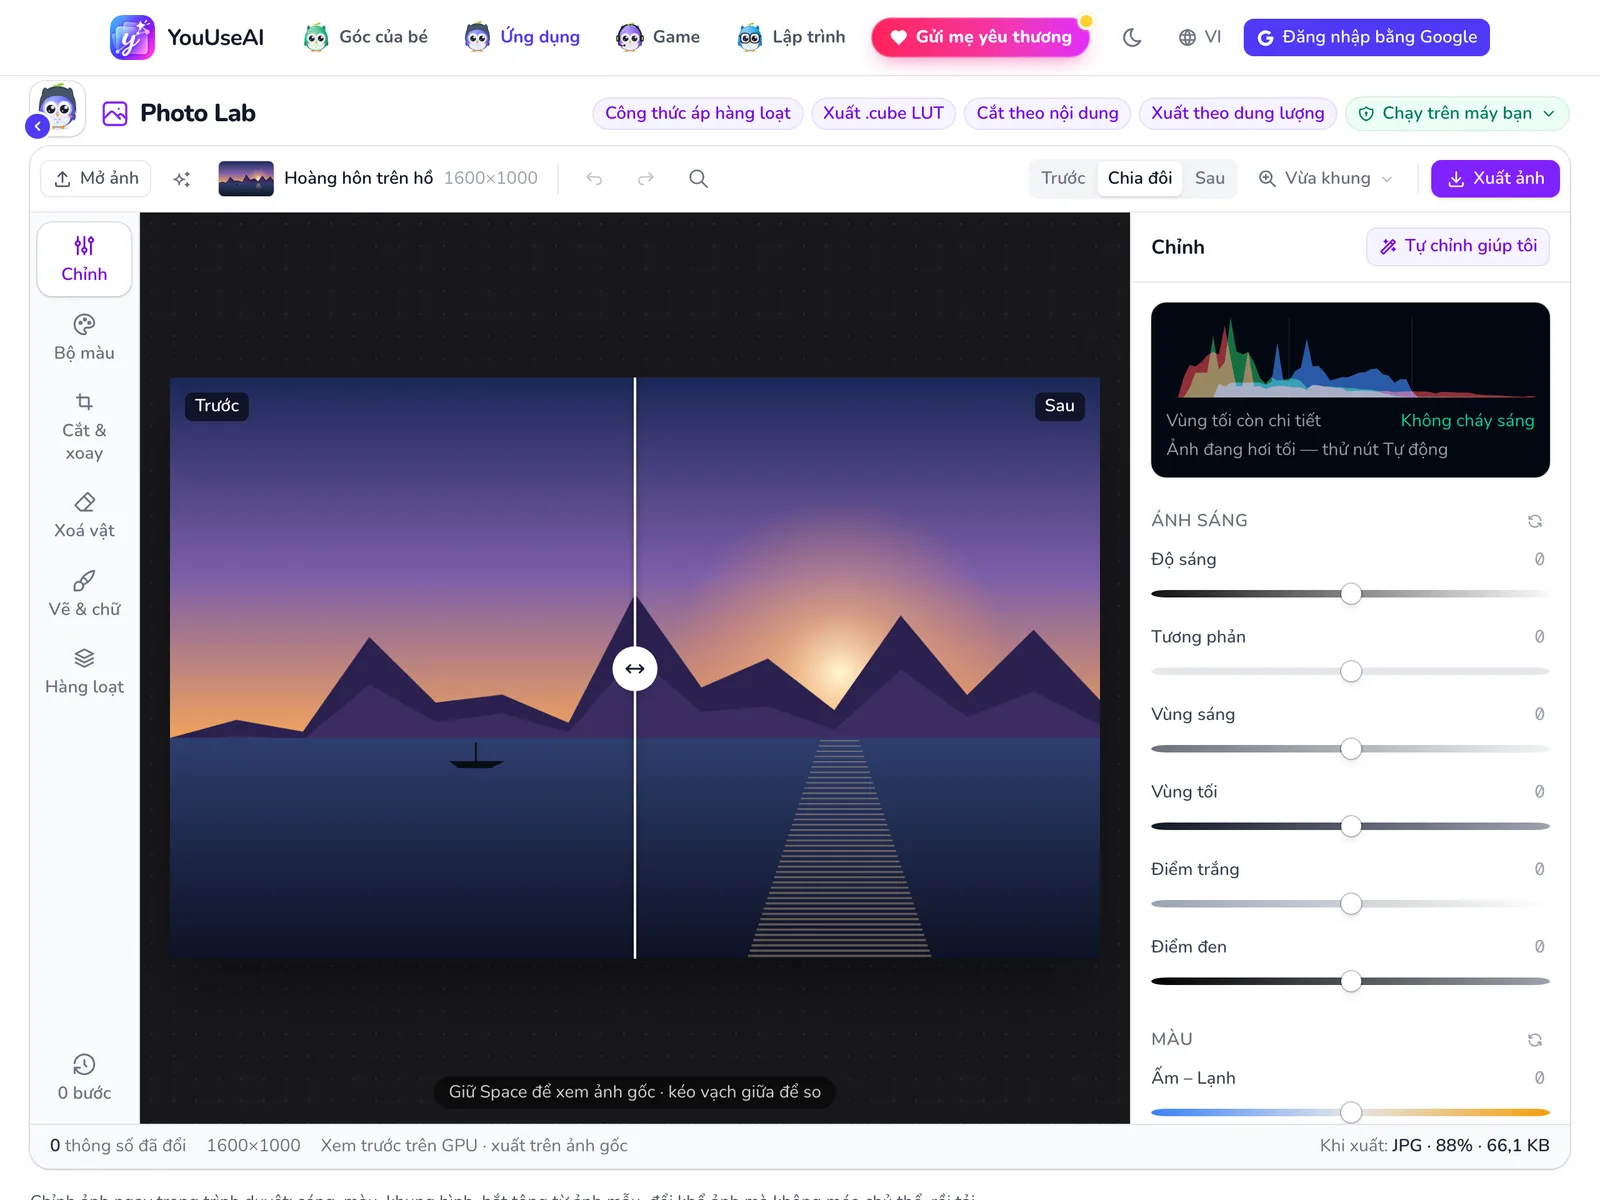Click the Hoàng hôn trên hồ thumbnail
The image size is (1600, 1200).
click(246, 179)
